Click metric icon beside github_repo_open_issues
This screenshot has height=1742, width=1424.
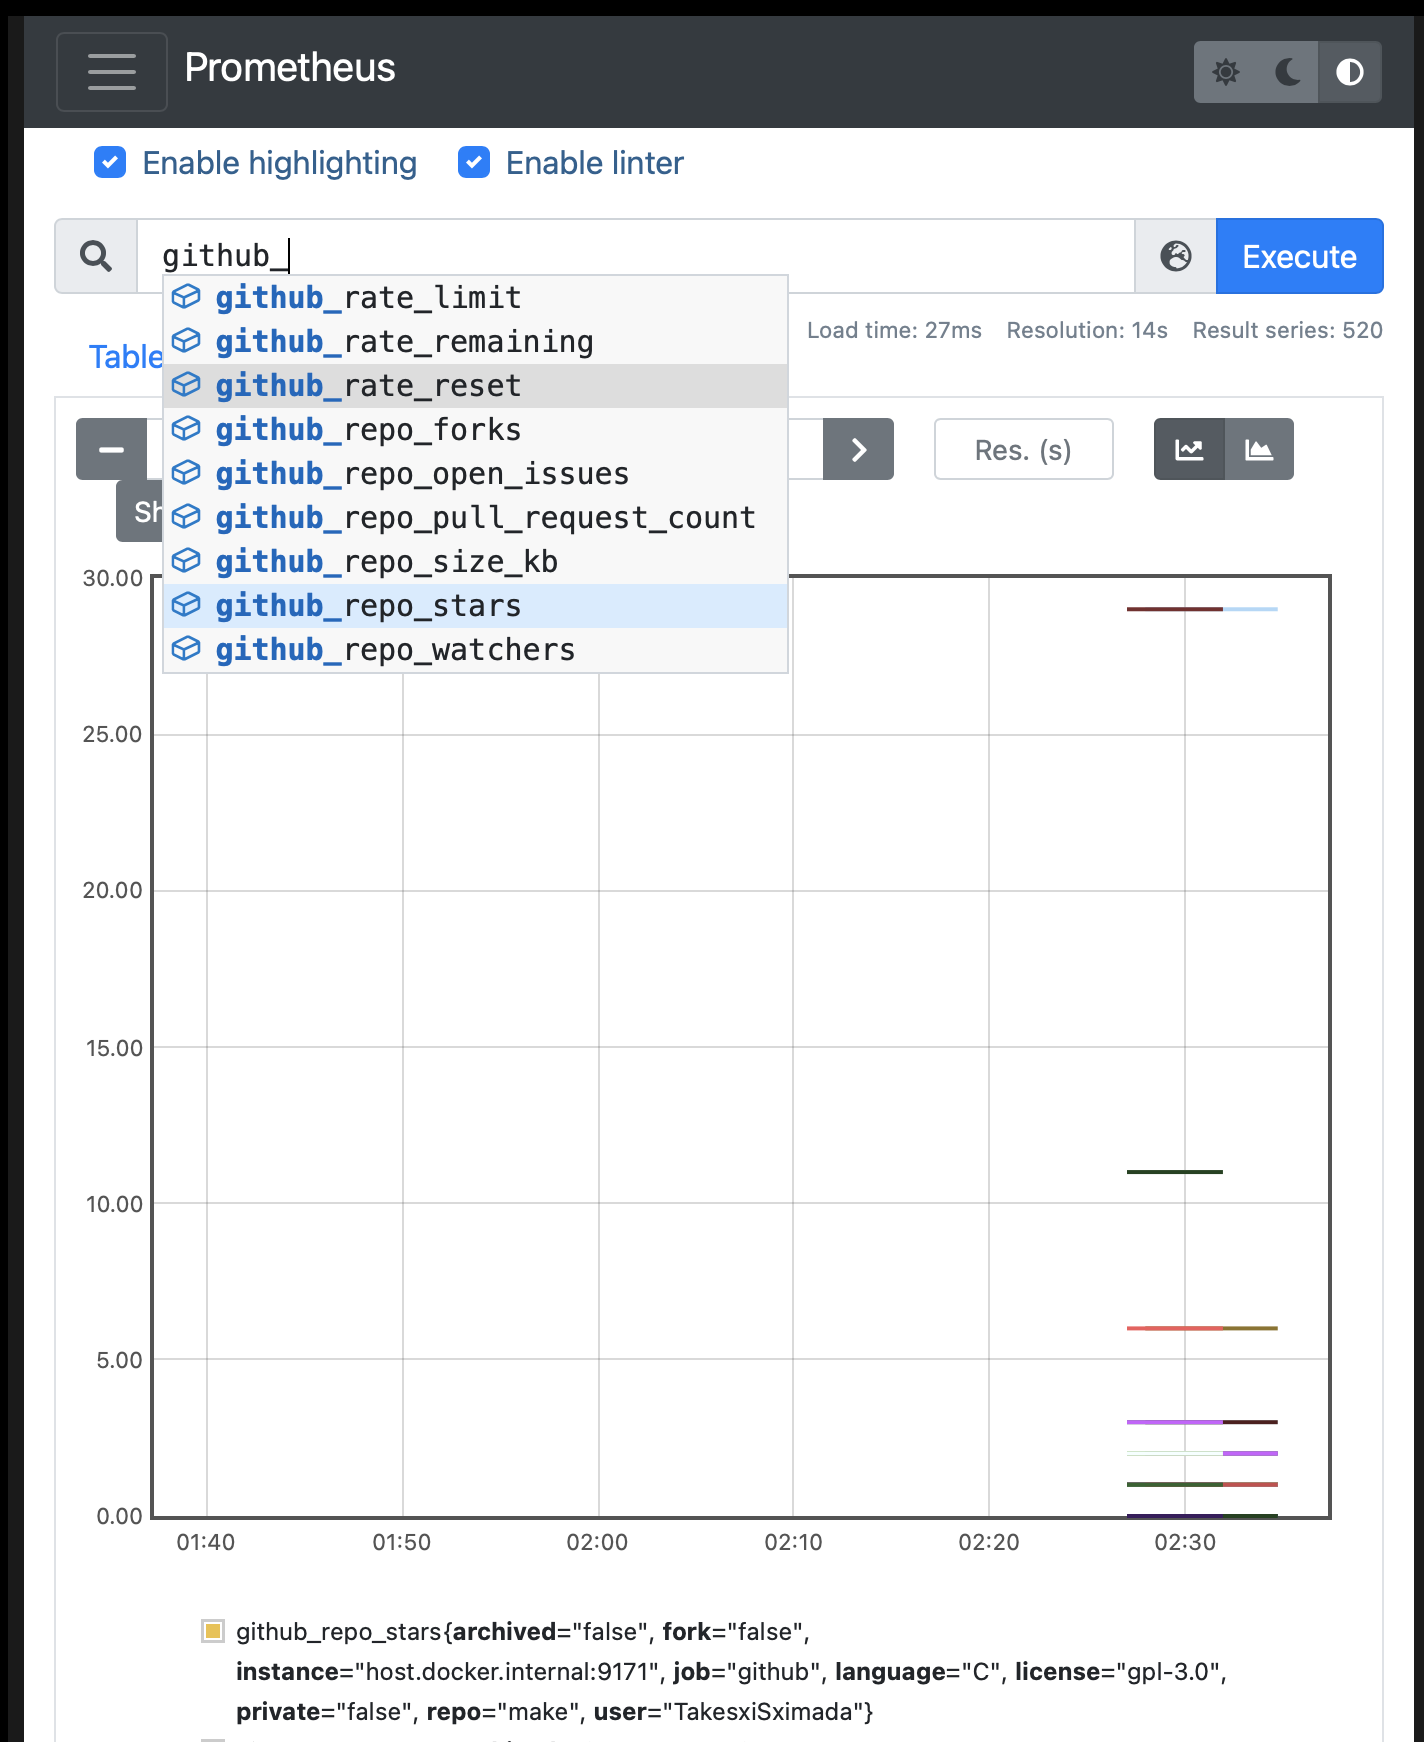click(x=186, y=473)
